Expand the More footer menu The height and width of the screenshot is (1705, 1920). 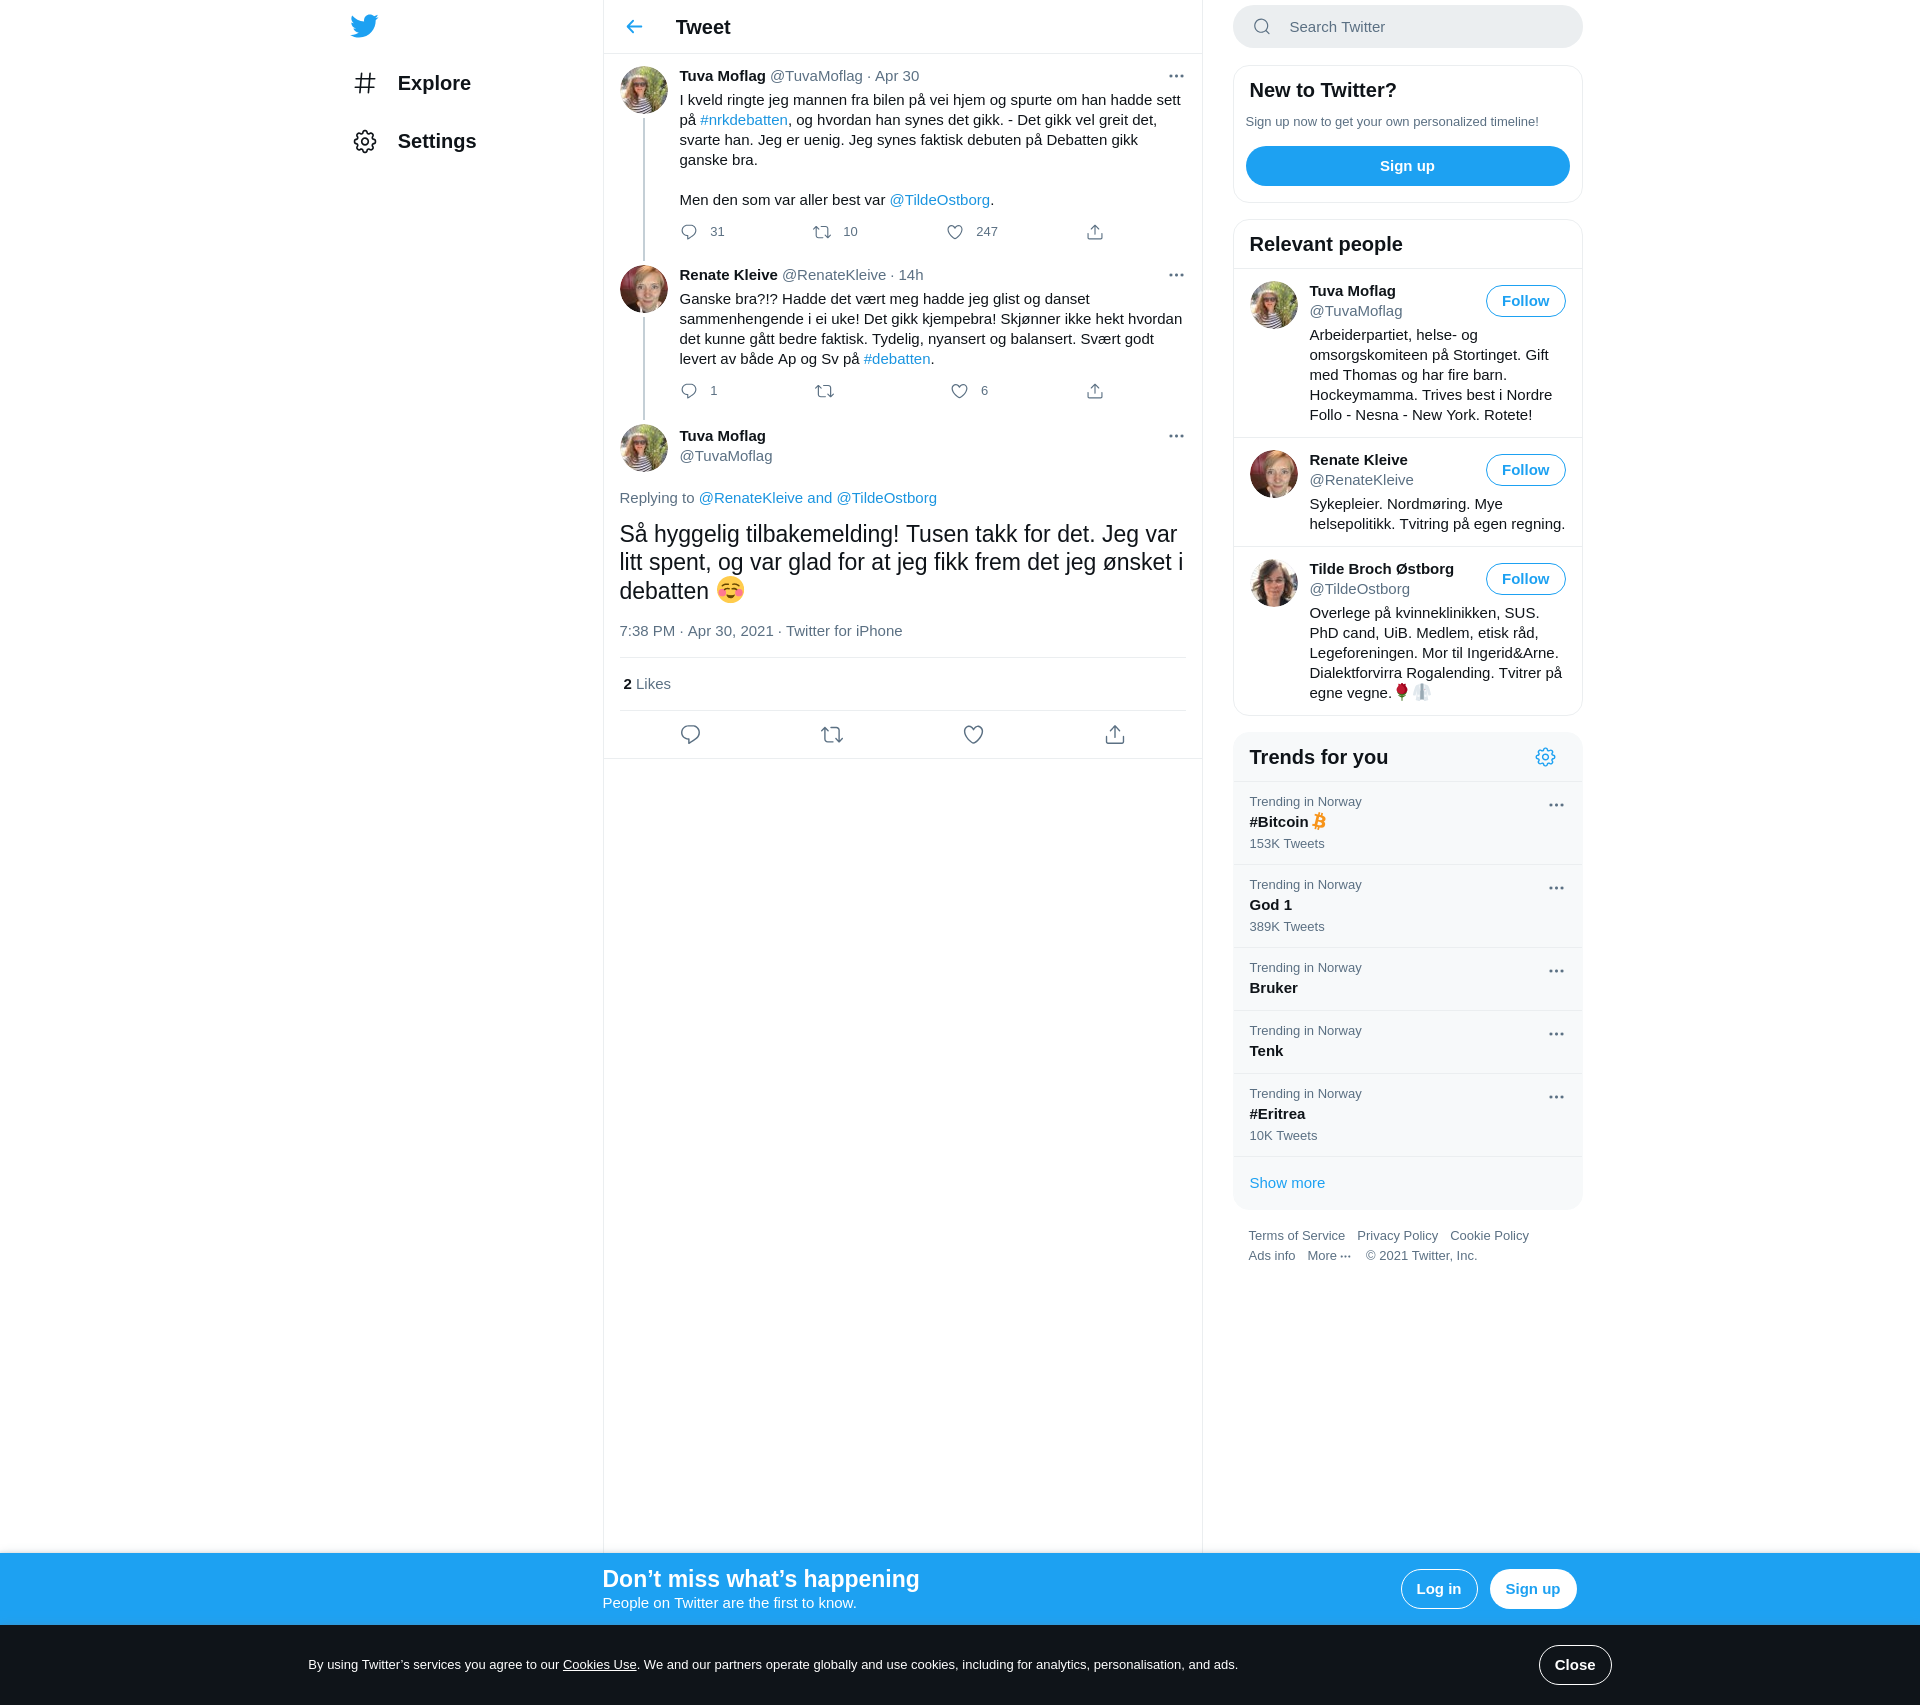click(x=1329, y=1256)
